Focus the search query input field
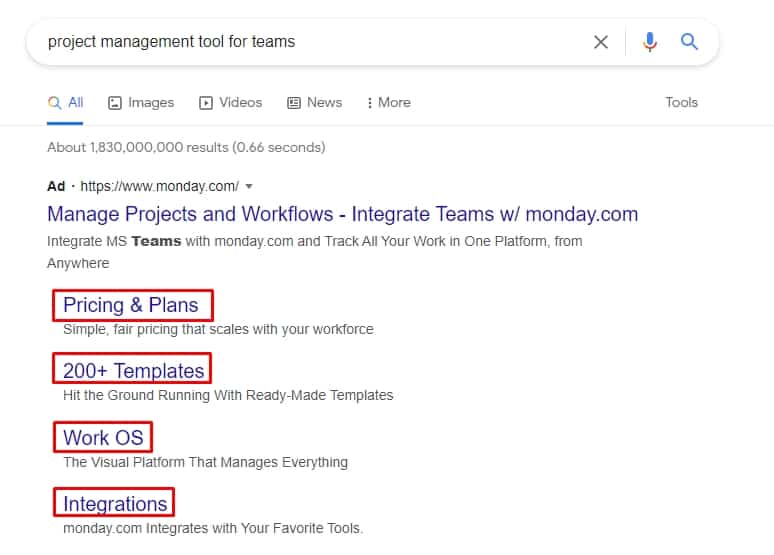 click(x=300, y=42)
